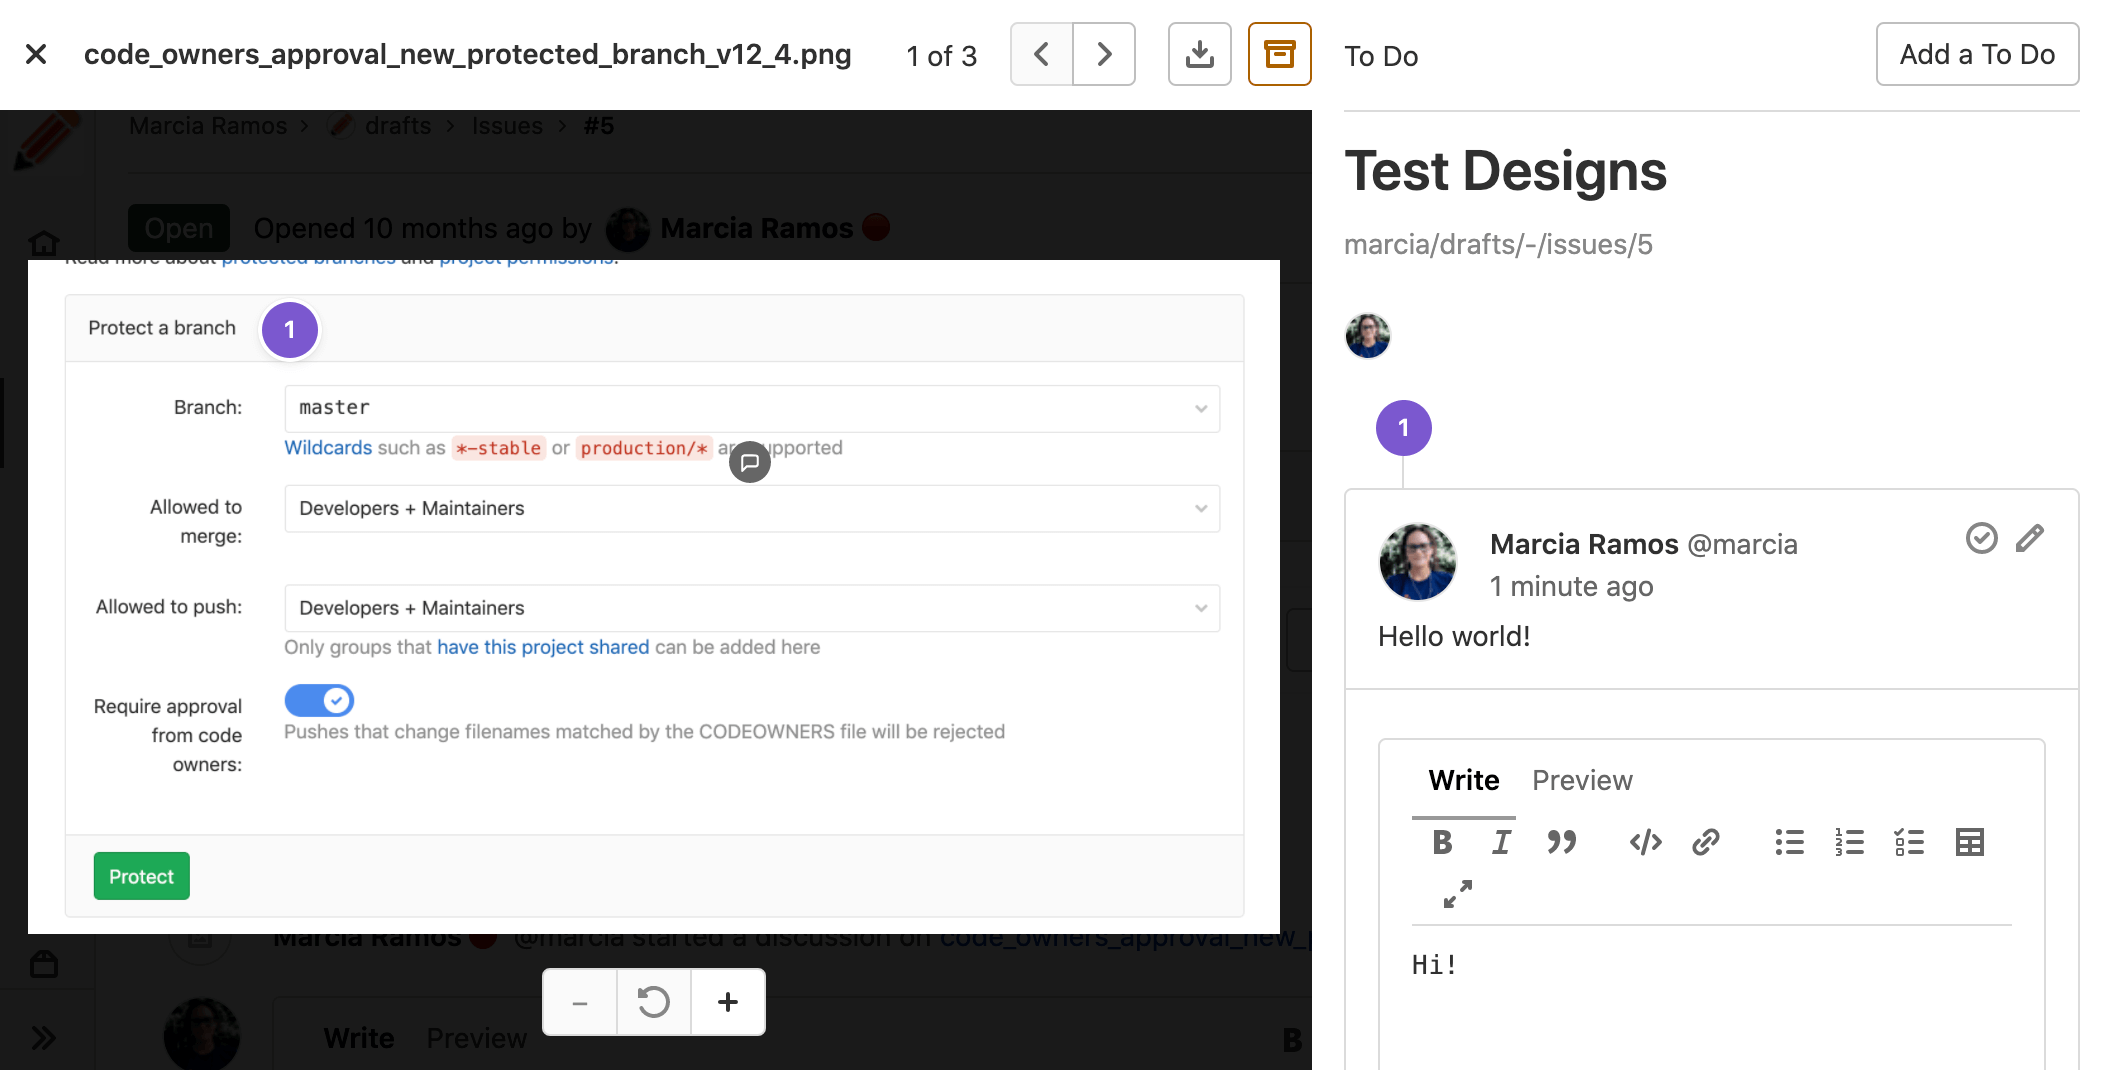
Task: Insert a table in the comment
Action: point(1969,842)
